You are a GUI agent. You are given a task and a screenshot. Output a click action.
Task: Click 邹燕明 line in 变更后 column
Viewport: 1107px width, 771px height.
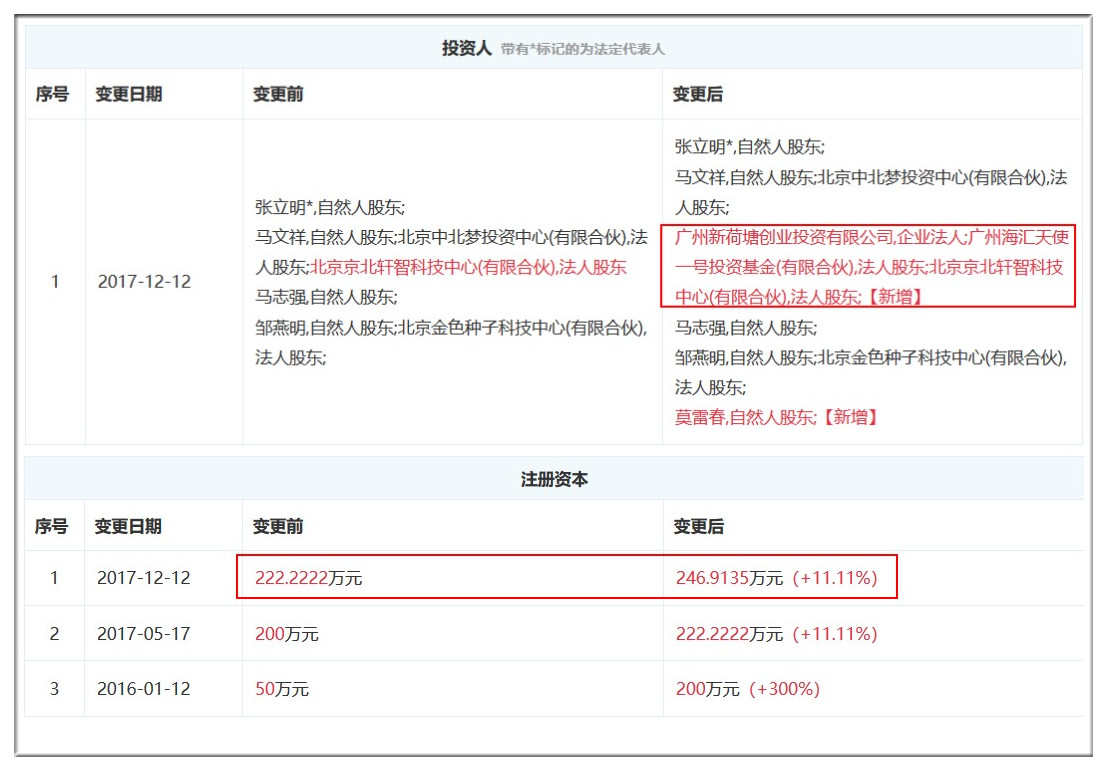[x=870, y=358]
